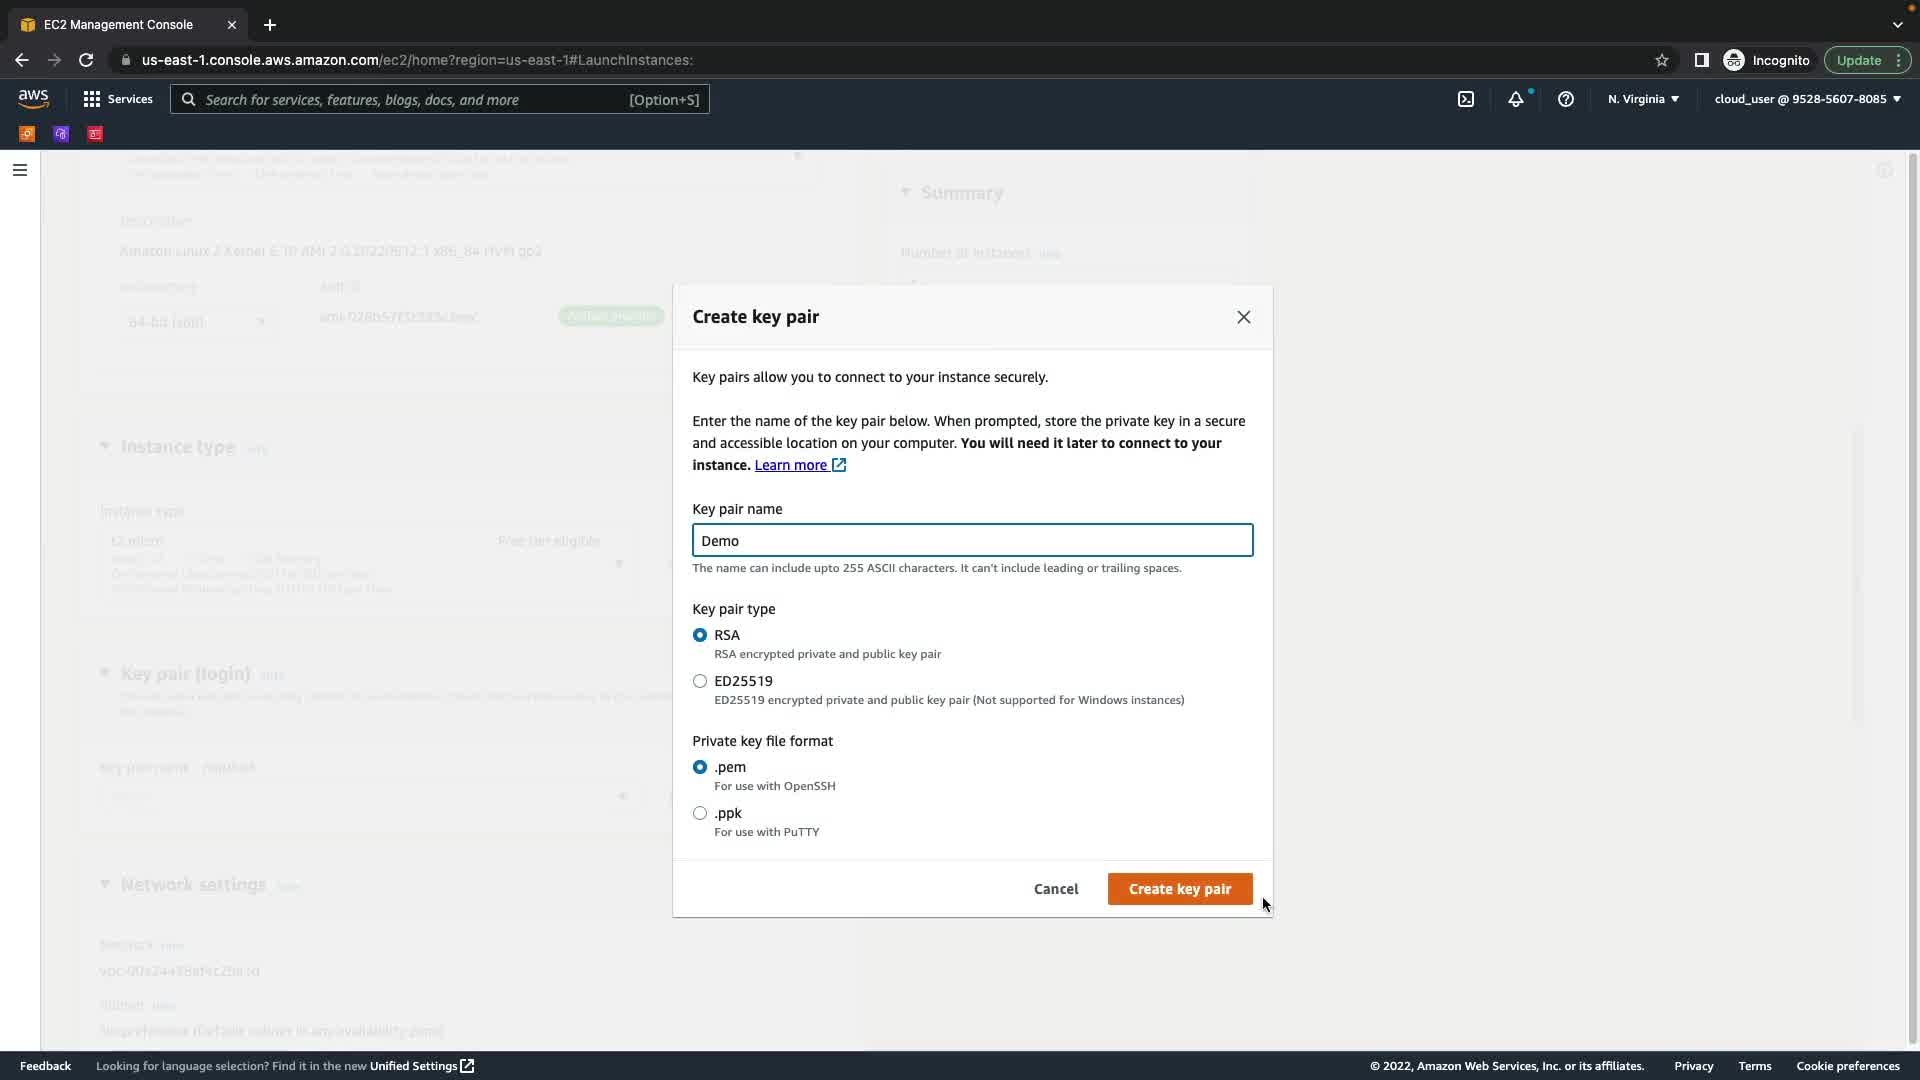Click the orange pinned service shortcut
Image resolution: width=1920 pixels, height=1080 pixels.
[x=27, y=134]
